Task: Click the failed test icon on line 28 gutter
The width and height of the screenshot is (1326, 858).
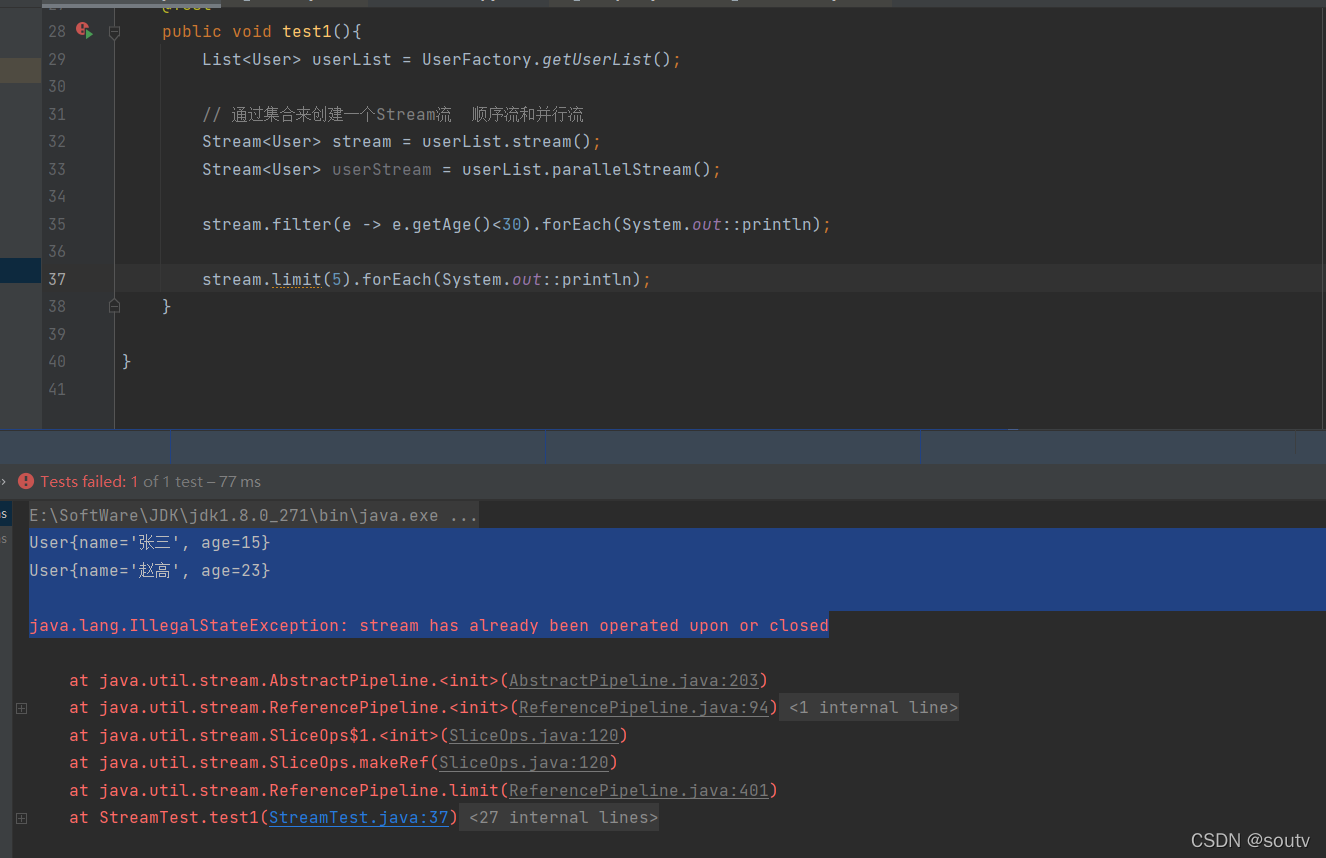Action: click(84, 31)
